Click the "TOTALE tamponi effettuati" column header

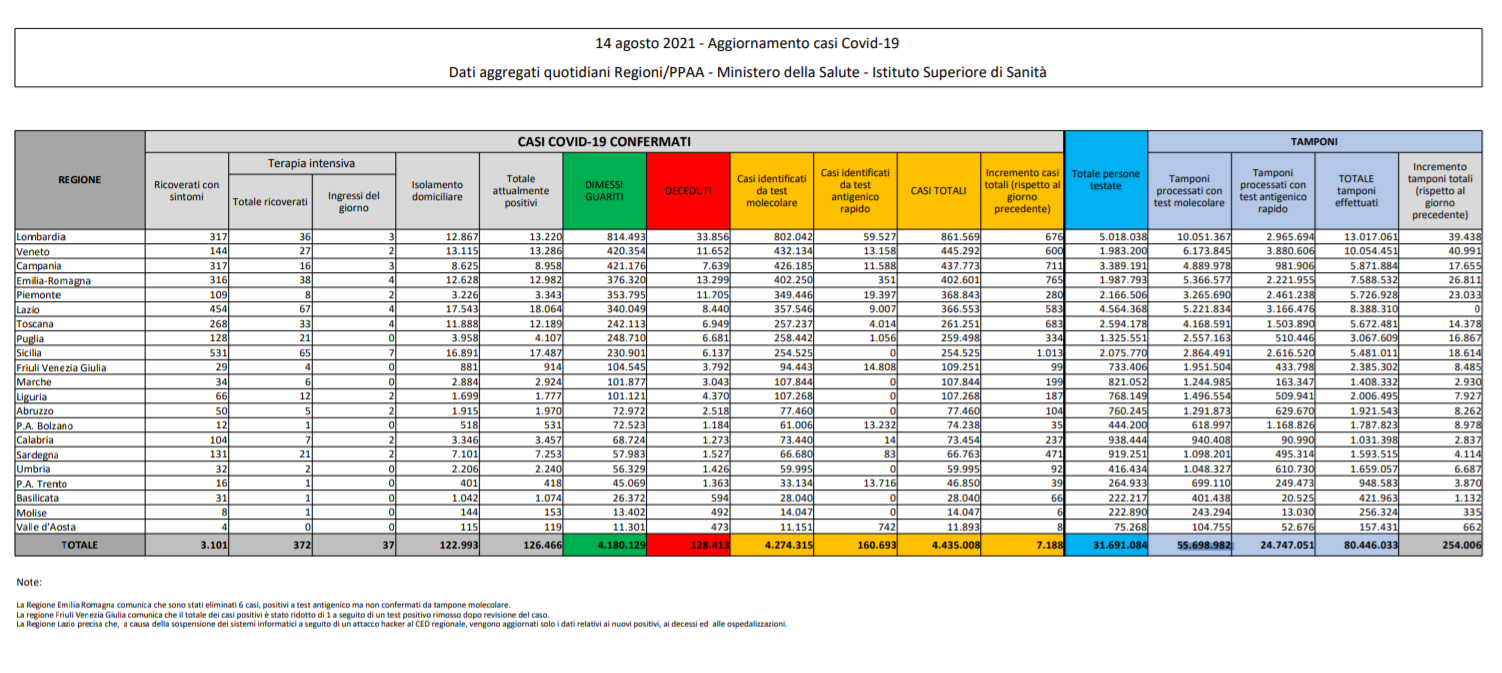(1356, 191)
